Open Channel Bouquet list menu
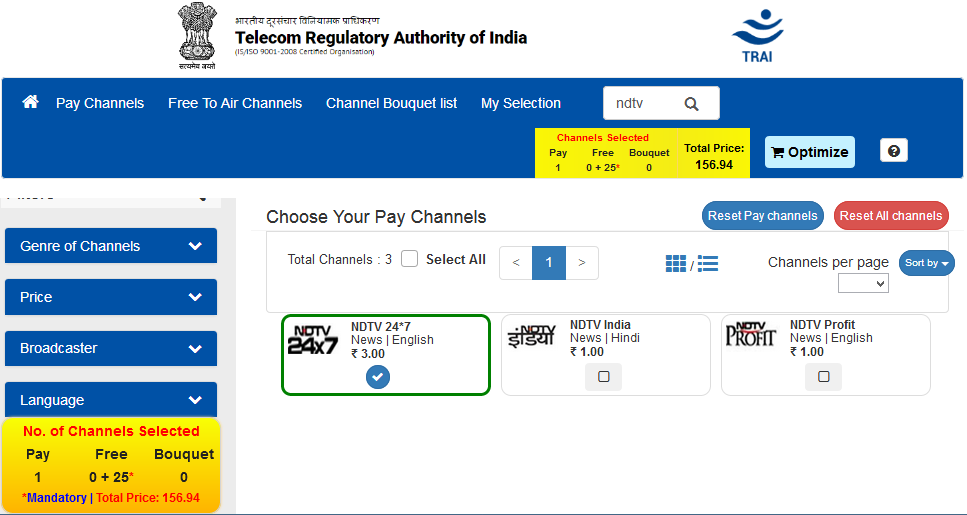Viewport: 967px width, 515px height. (x=392, y=103)
